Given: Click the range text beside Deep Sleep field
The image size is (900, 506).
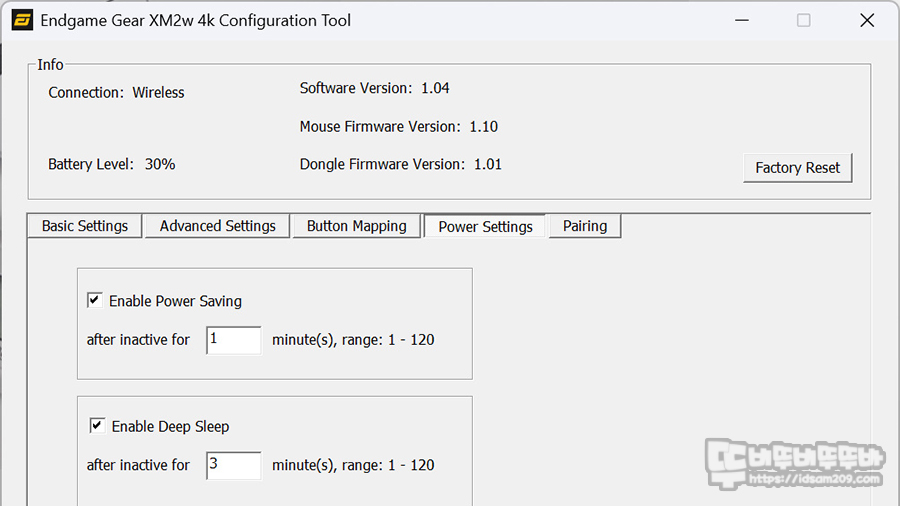Looking at the screenshot, I should (353, 465).
